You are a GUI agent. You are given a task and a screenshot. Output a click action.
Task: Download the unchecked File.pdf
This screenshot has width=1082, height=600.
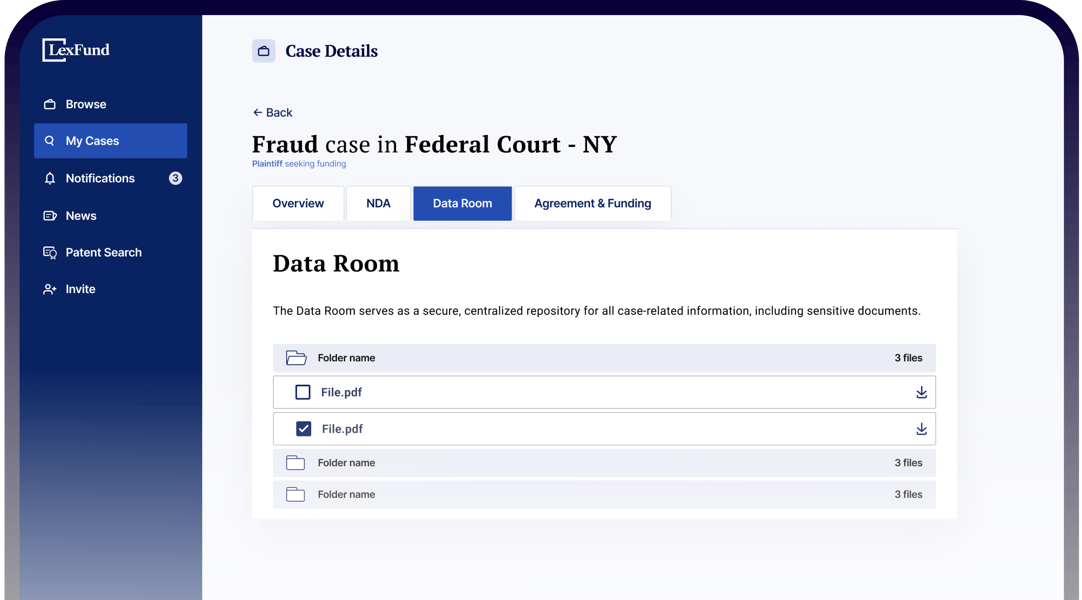921,393
